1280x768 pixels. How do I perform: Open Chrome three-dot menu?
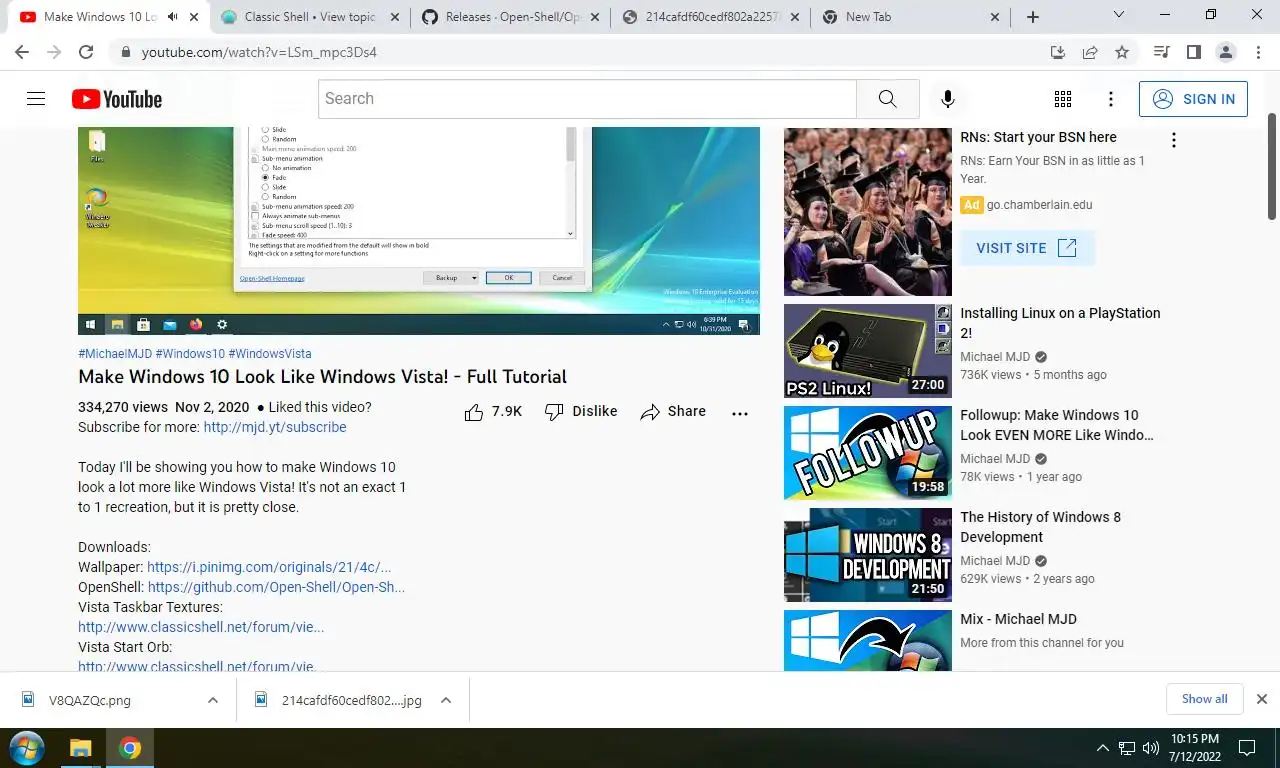tap(1257, 52)
